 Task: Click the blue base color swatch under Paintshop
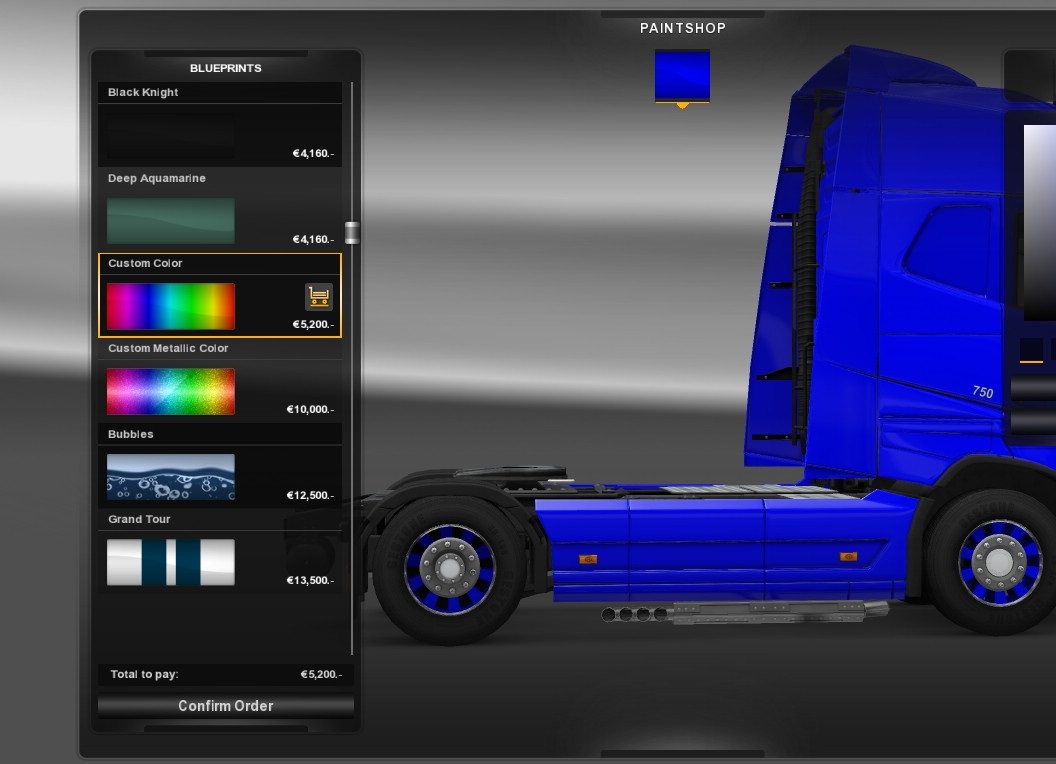coord(682,75)
